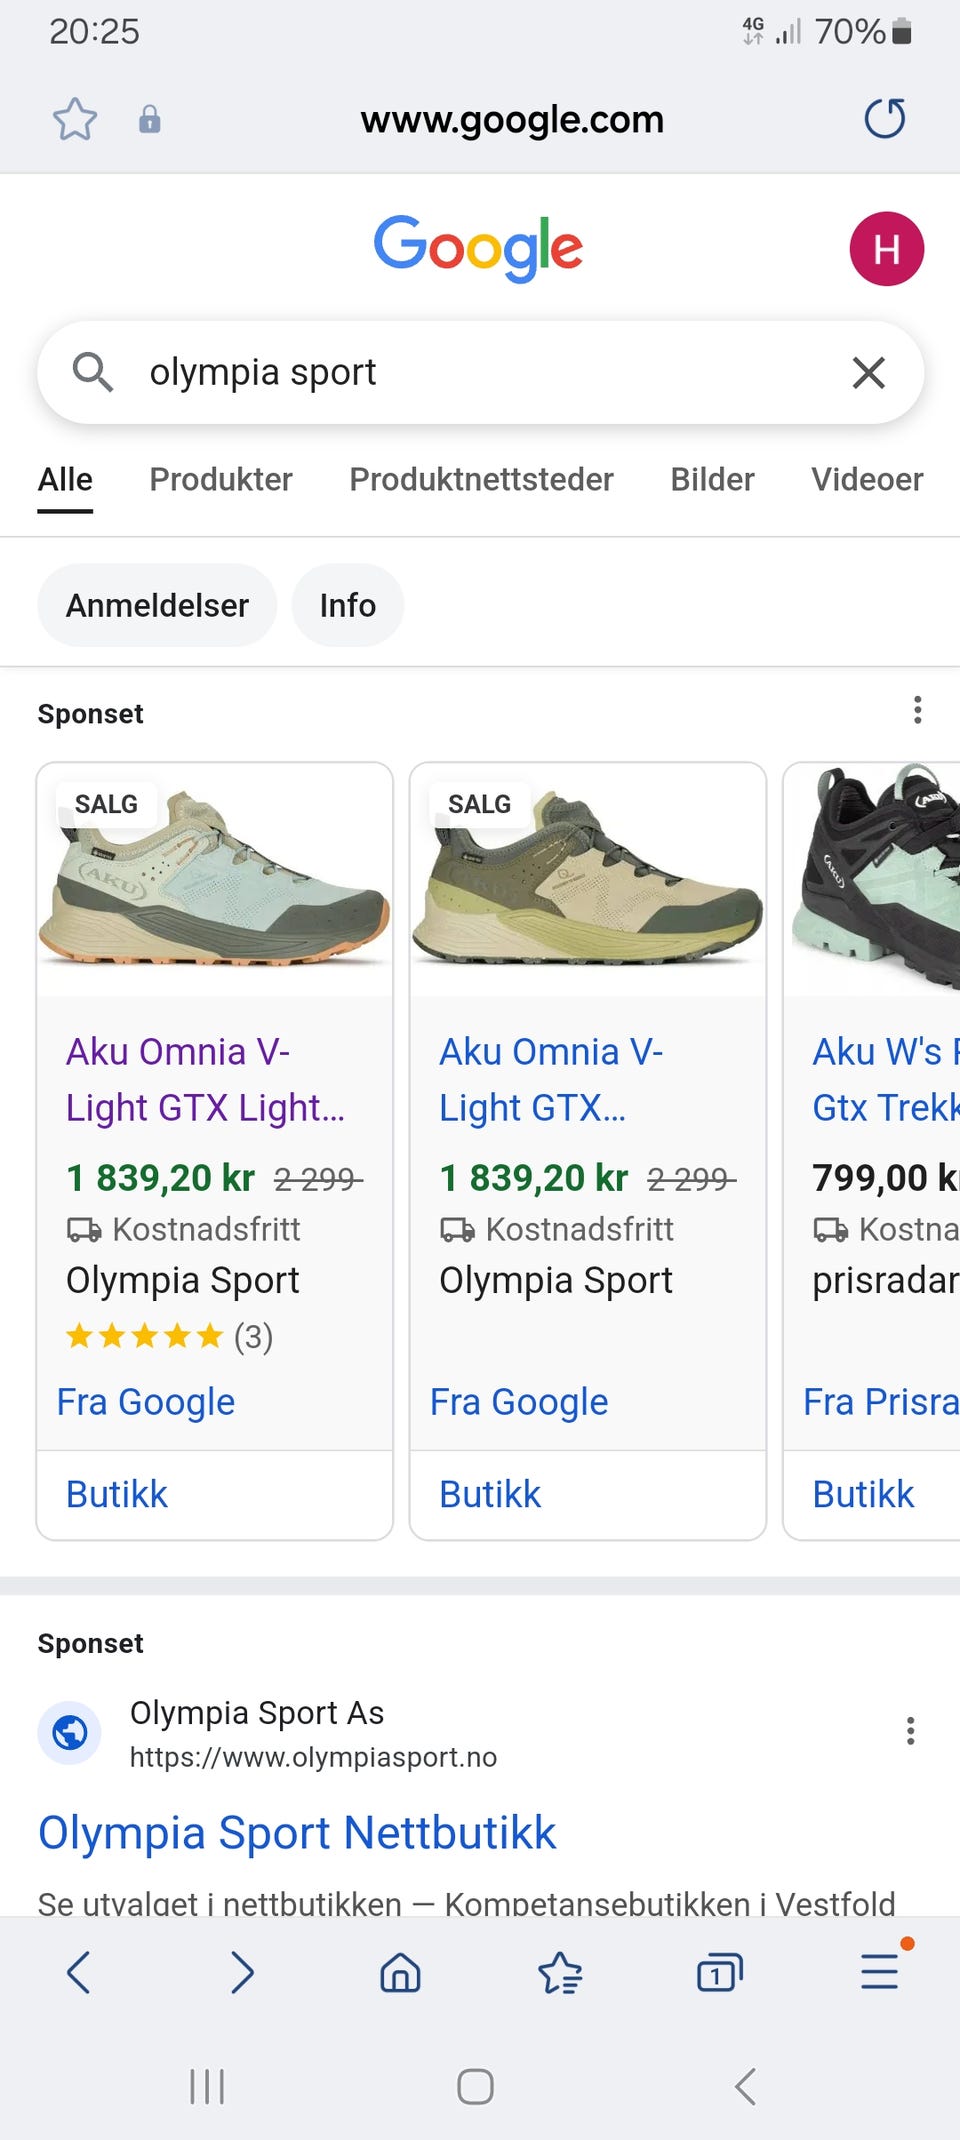Image resolution: width=960 pixels, height=2140 pixels.
Task: Go back with browser back arrow
Action: coord(79,1972)
